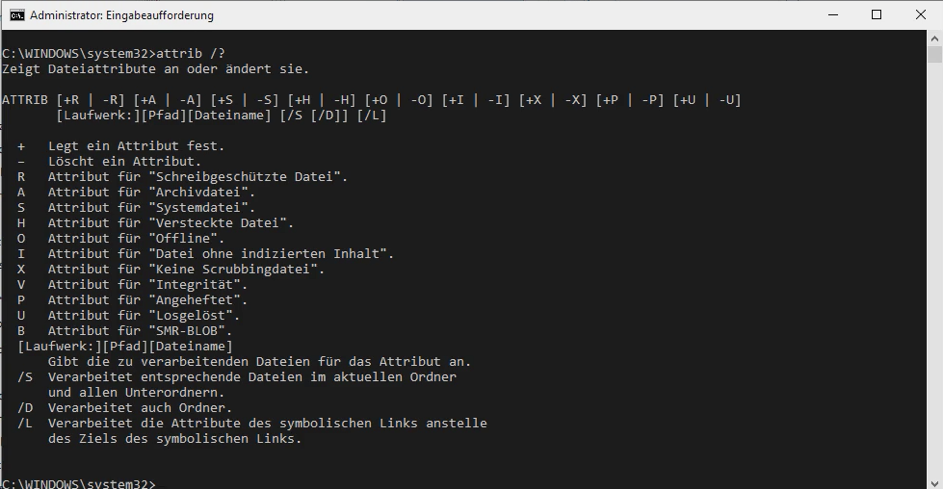Image resolution: width=943 pixels, height=489 pixels.
Task: Open the Command Prompt system menu icon
Action: pyautogui.click(x=17, y=15)
